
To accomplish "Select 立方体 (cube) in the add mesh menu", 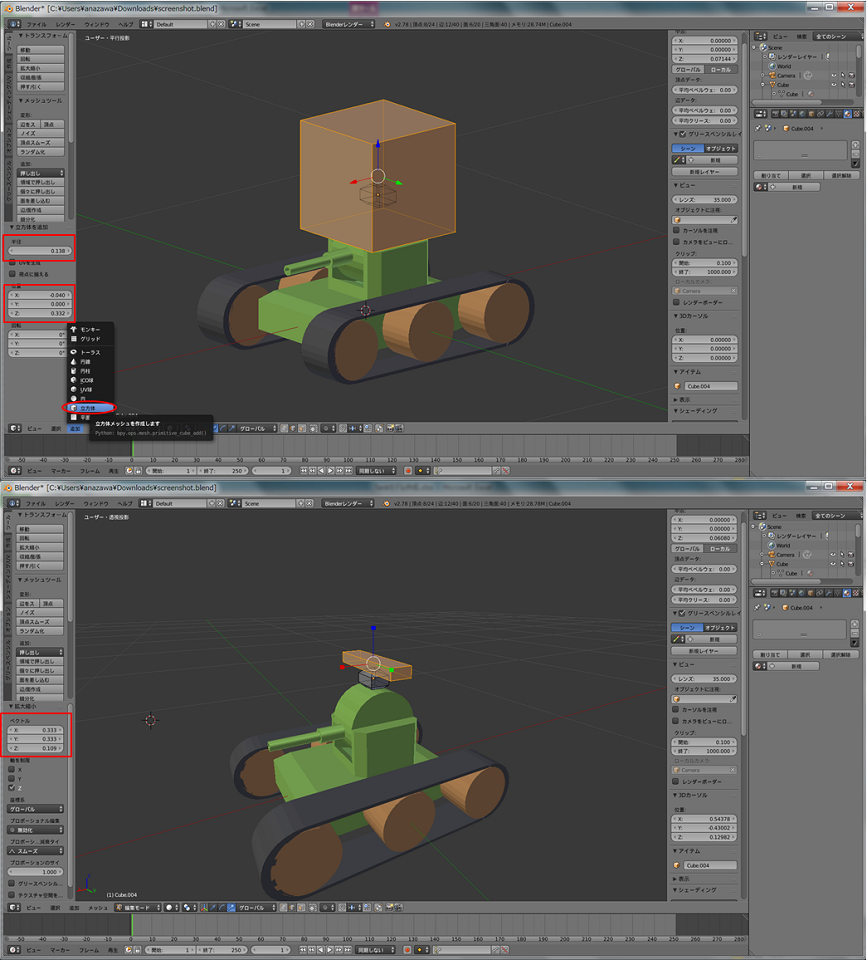I will (89, 408).
